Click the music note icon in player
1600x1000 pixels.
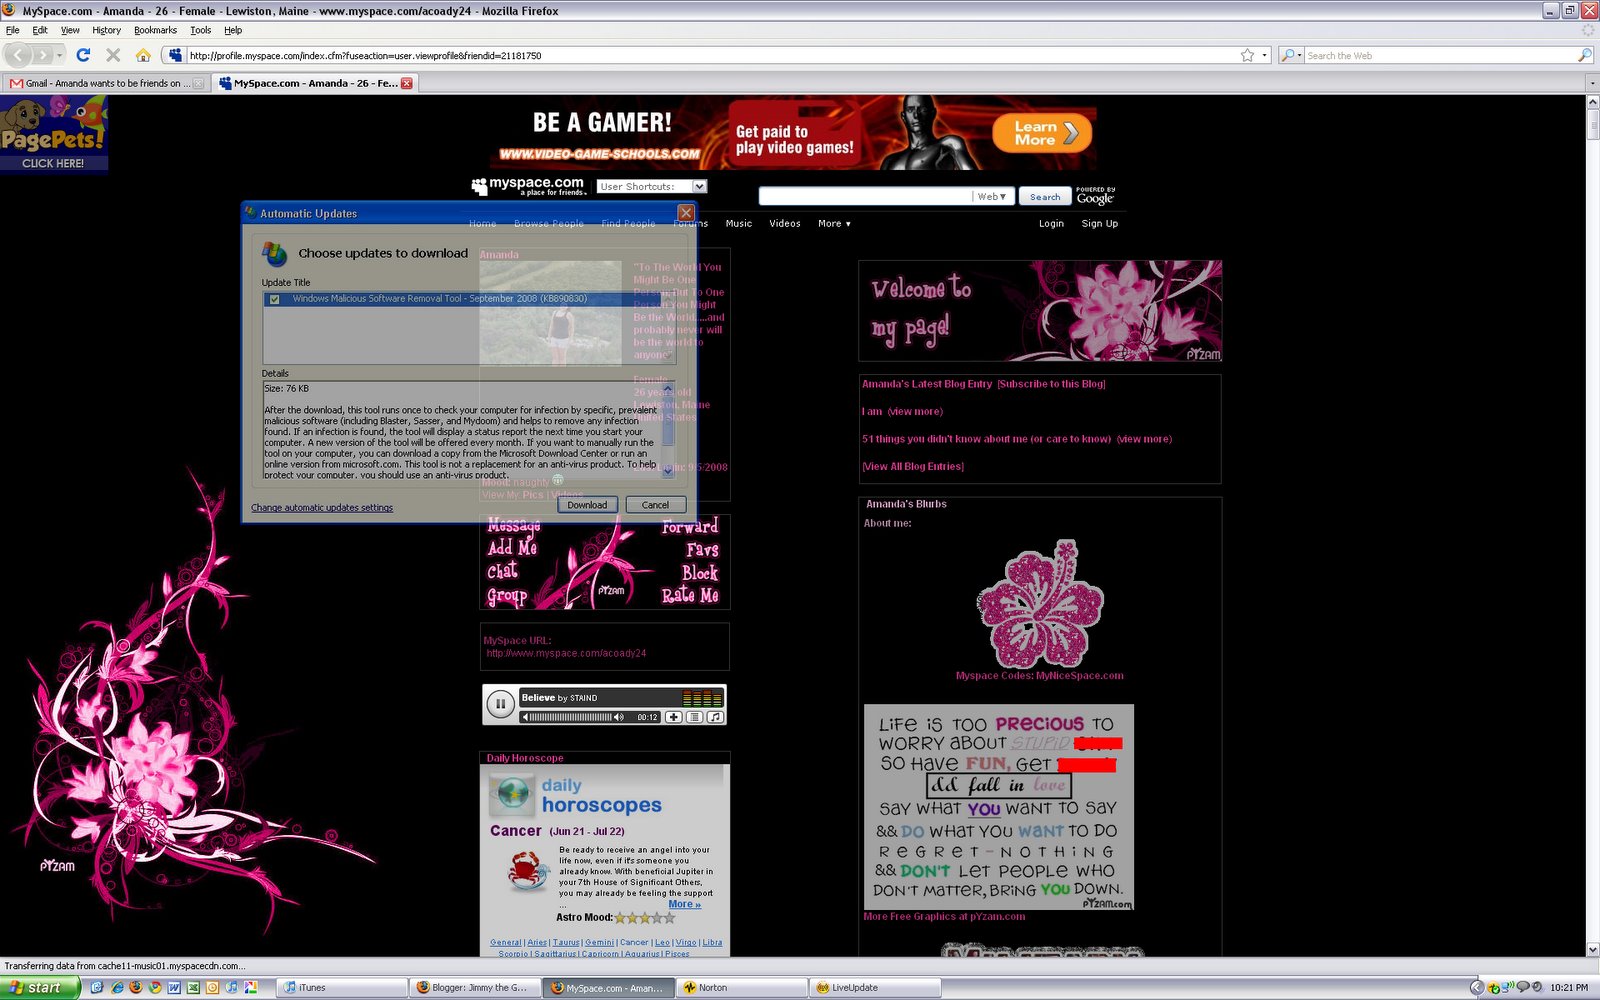[x=716, y=717]
